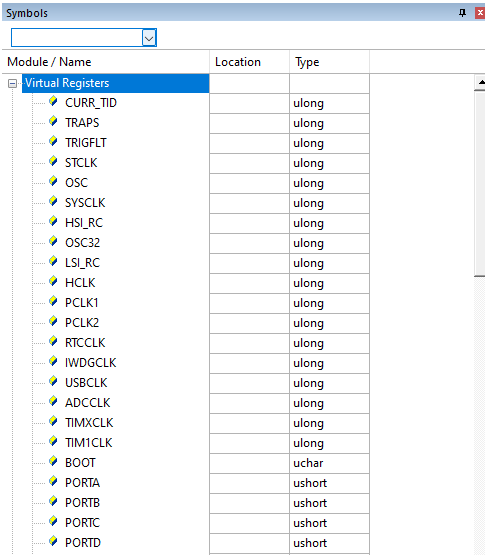The height and width of the screenshot is (555, 485).
Task: Select the PCLK1 symbol icon
Action: pyautogui.click(x=53, y=302)
